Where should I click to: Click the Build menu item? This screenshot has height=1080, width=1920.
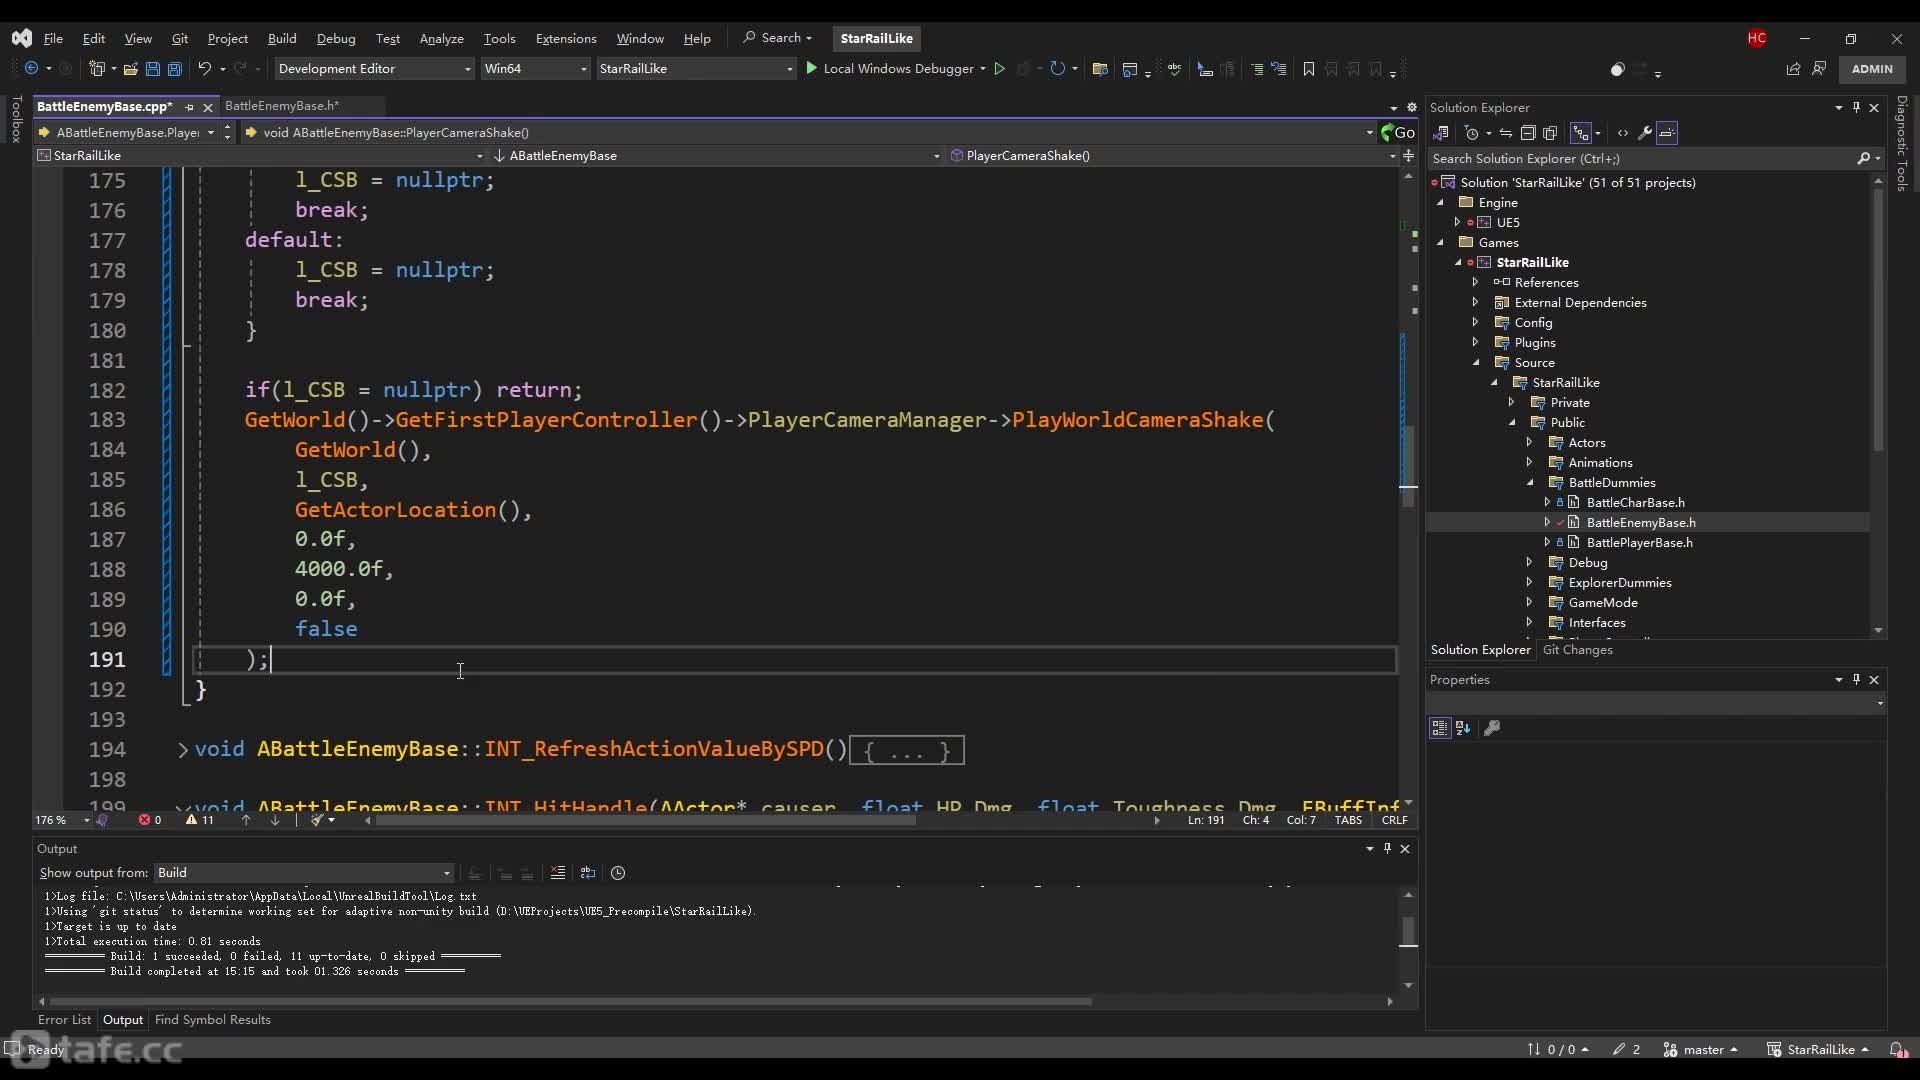pos(282,37)
